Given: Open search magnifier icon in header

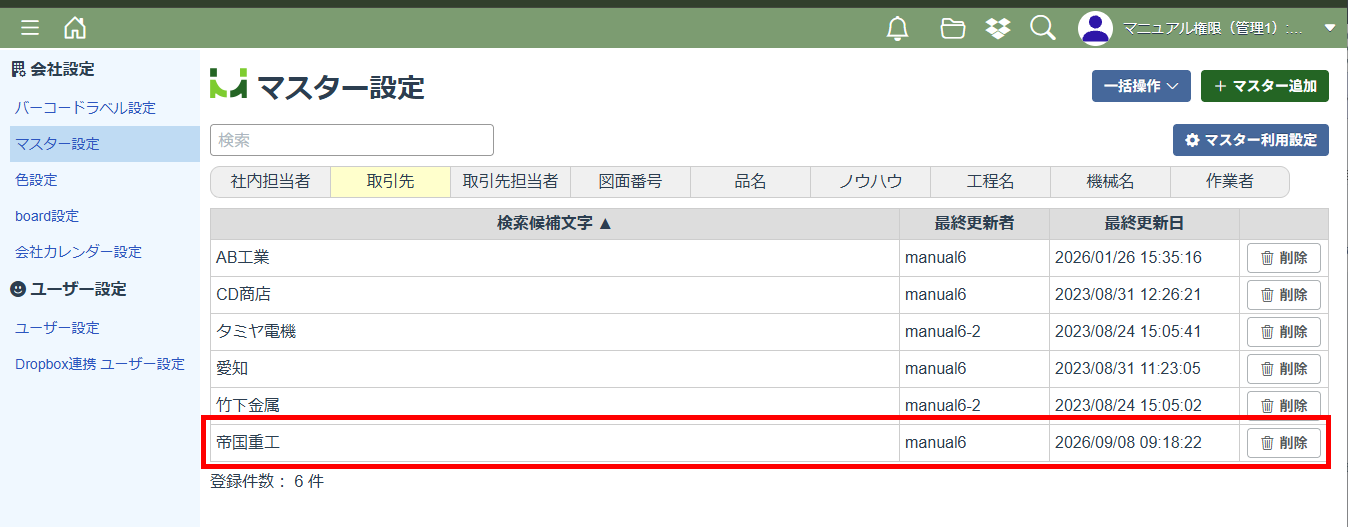Looking at the screenshot, I should click(x=1042, y=28).
